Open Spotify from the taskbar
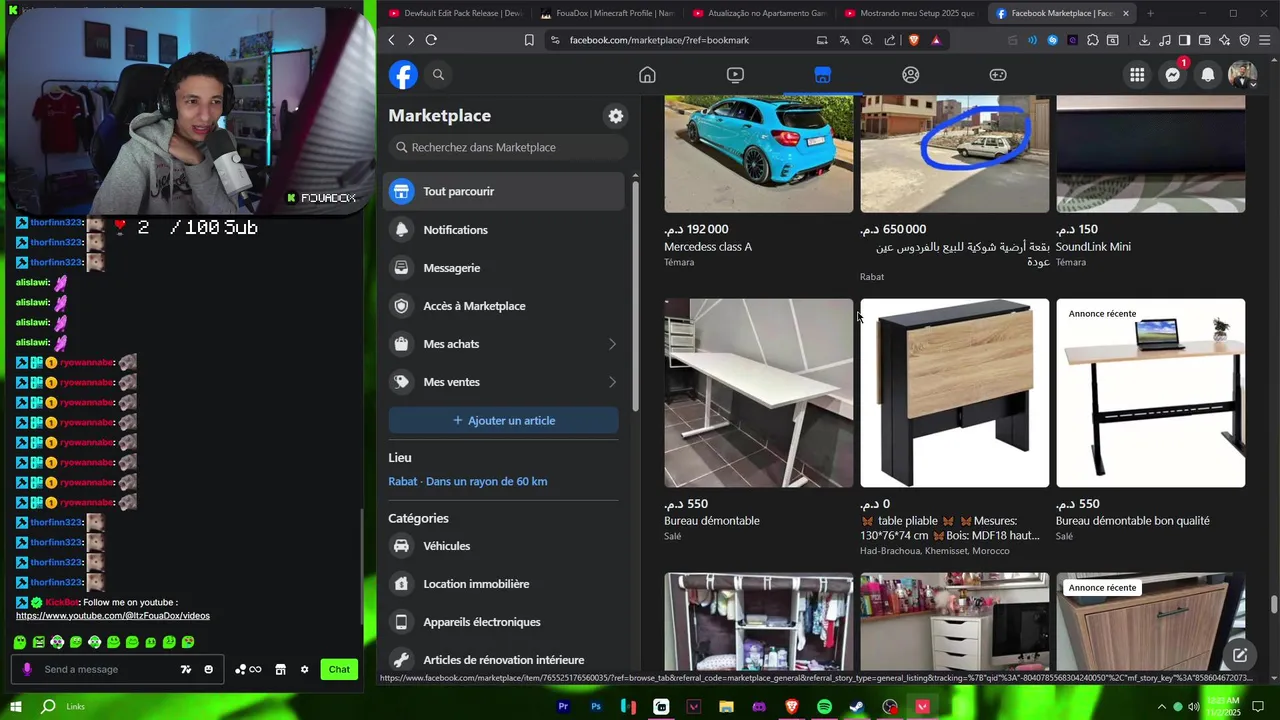The height and width of the screenshot is (720, 1280). click(x=824, y=707)
